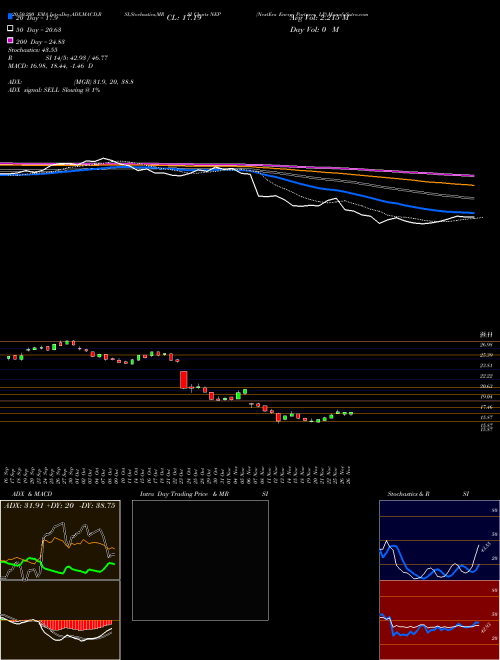Screen dimensions: 500x660
Task: Click the 22.22 price axis label
Action: 487,376
